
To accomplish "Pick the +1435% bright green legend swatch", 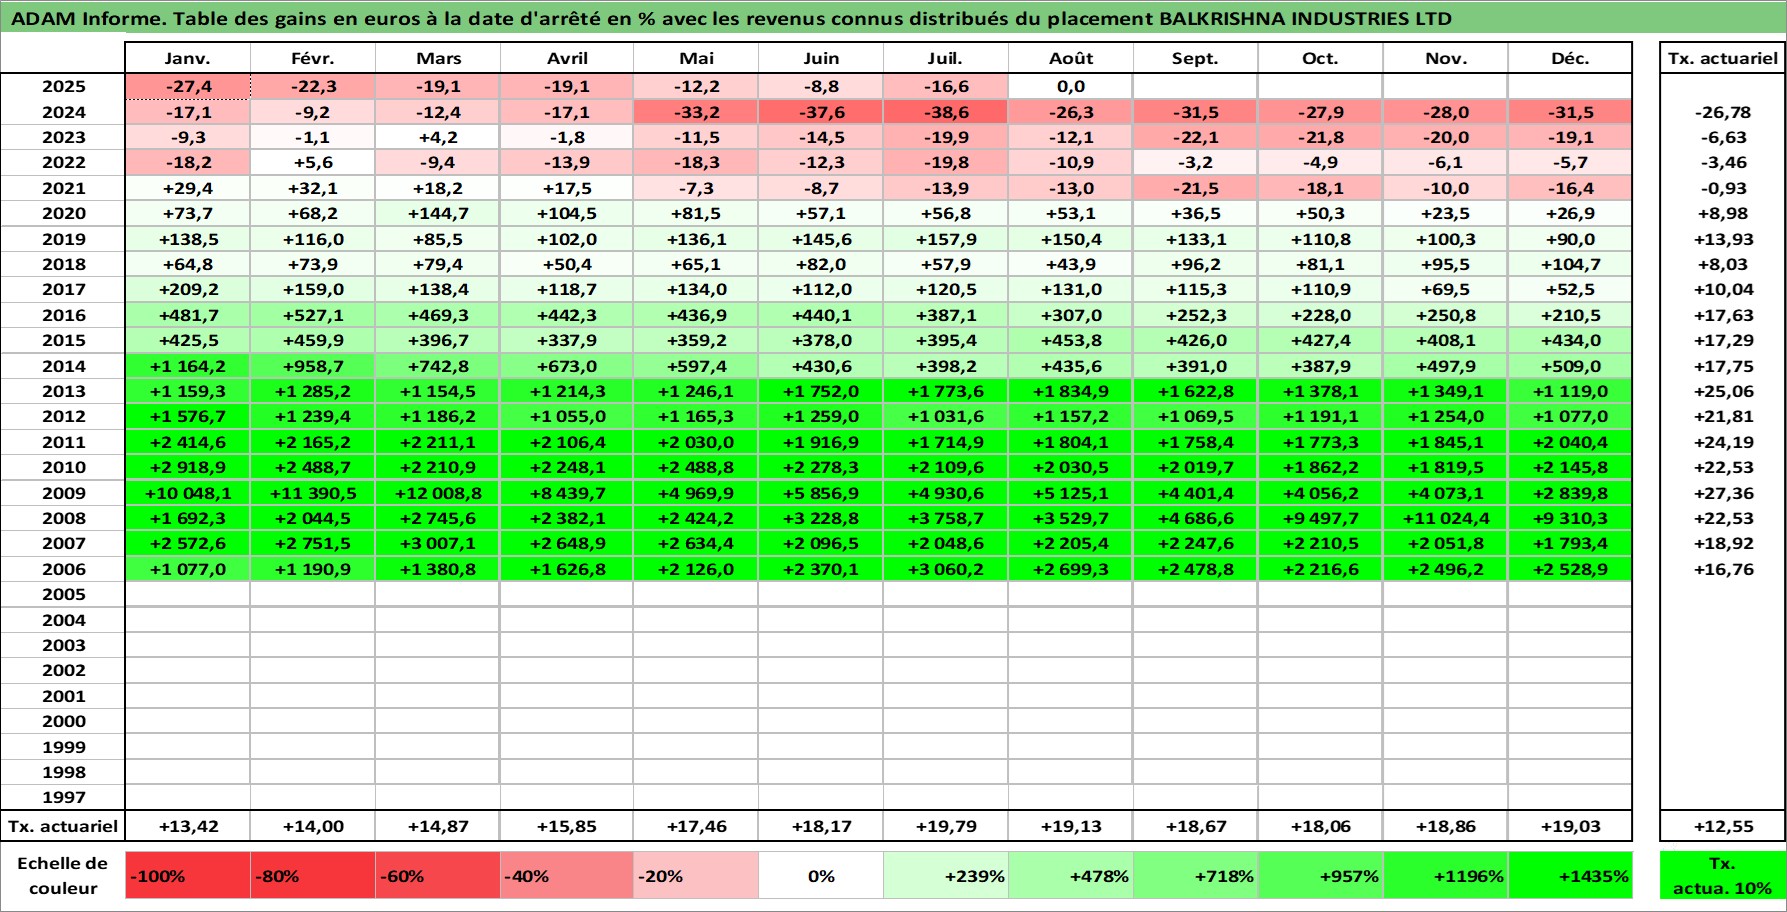I will coord(1570,876).
